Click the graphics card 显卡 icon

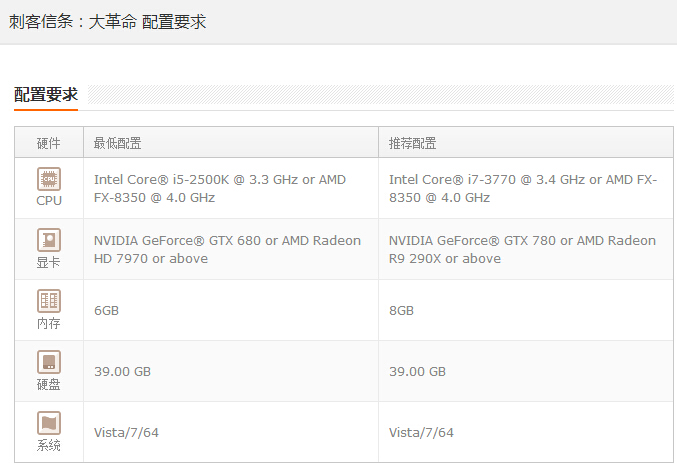pos(49,240)
